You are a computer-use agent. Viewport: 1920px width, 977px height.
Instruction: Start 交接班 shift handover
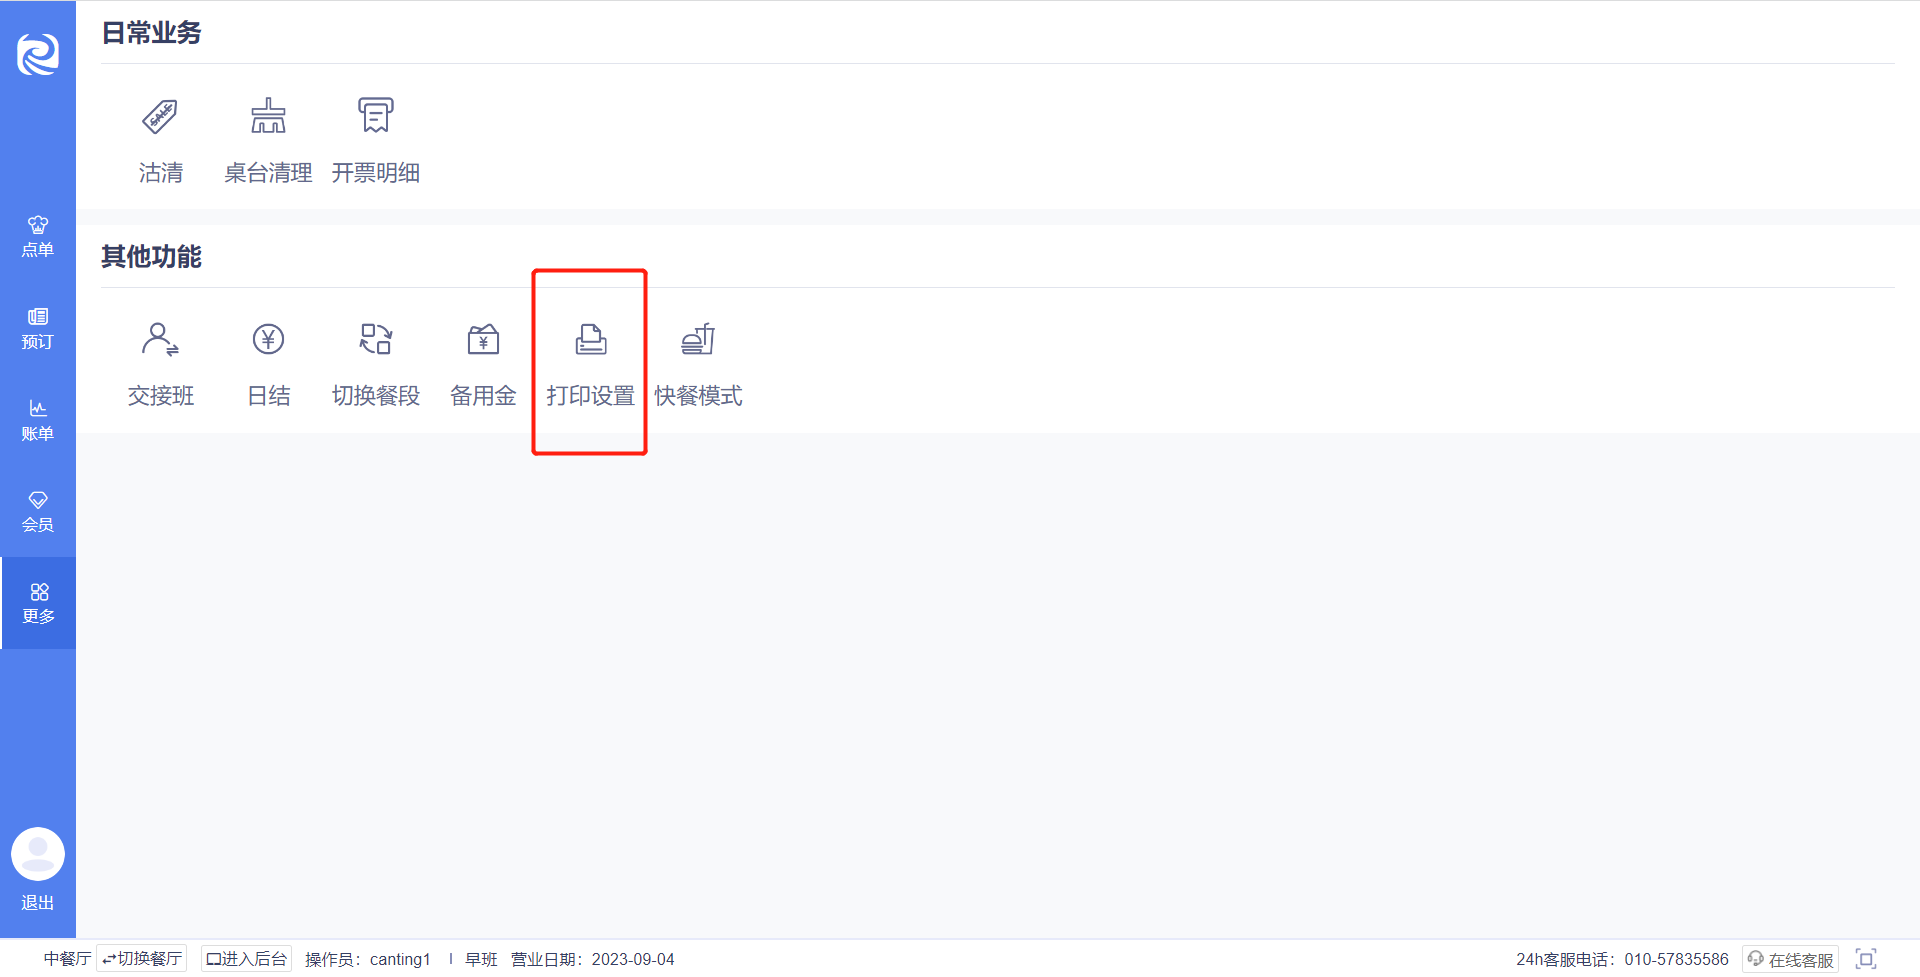[x=160, y=365]
